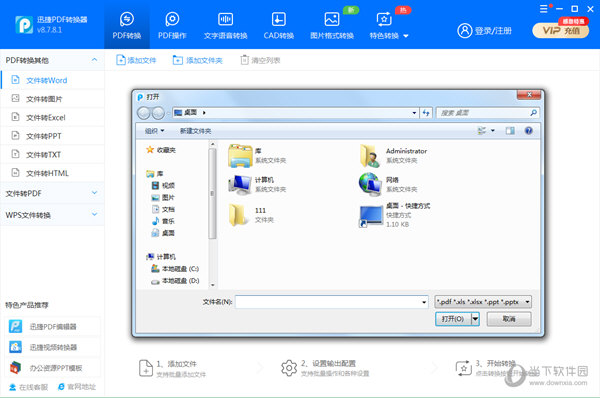This screenshot has width=600, height=398.
Task: Select 图片 library in navigation tree
Action: [x=163, y=197]
